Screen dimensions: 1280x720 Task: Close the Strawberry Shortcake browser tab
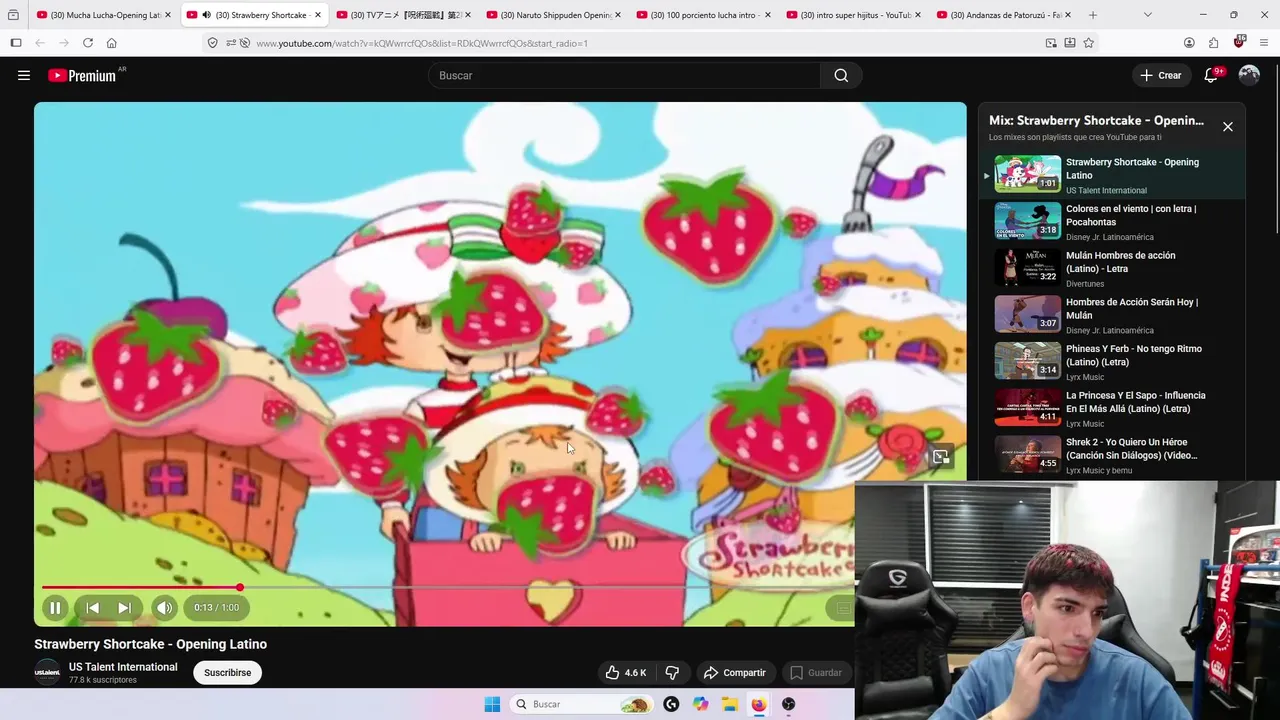click(x=318, y=15)
